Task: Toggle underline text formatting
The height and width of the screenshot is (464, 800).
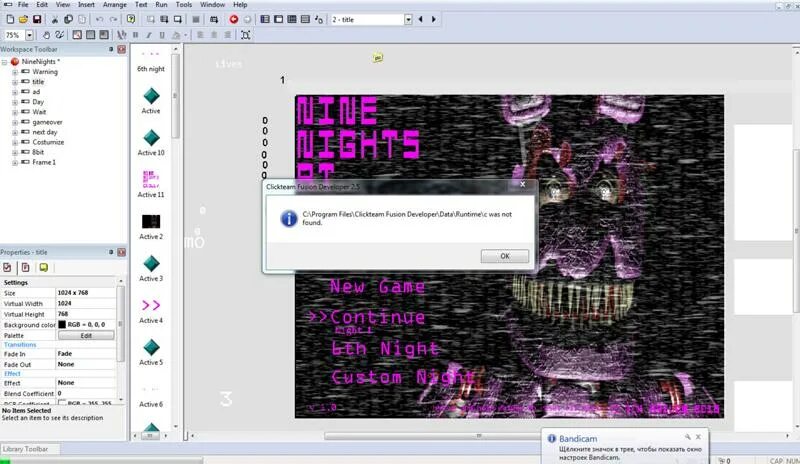Action: pos(162,35)
